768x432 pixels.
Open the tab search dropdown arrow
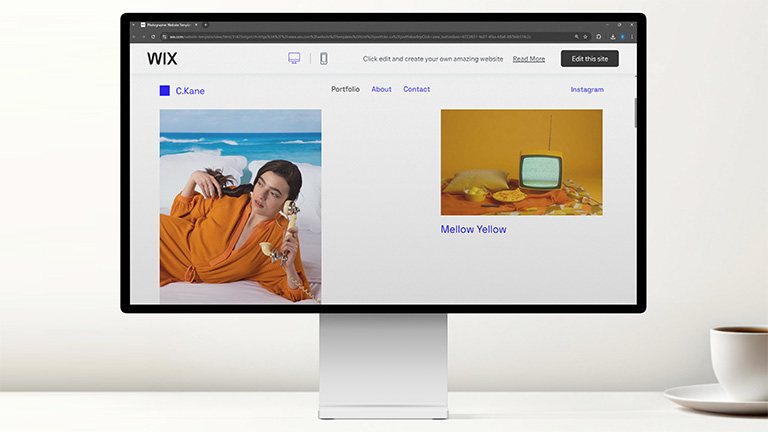[133, 25]
